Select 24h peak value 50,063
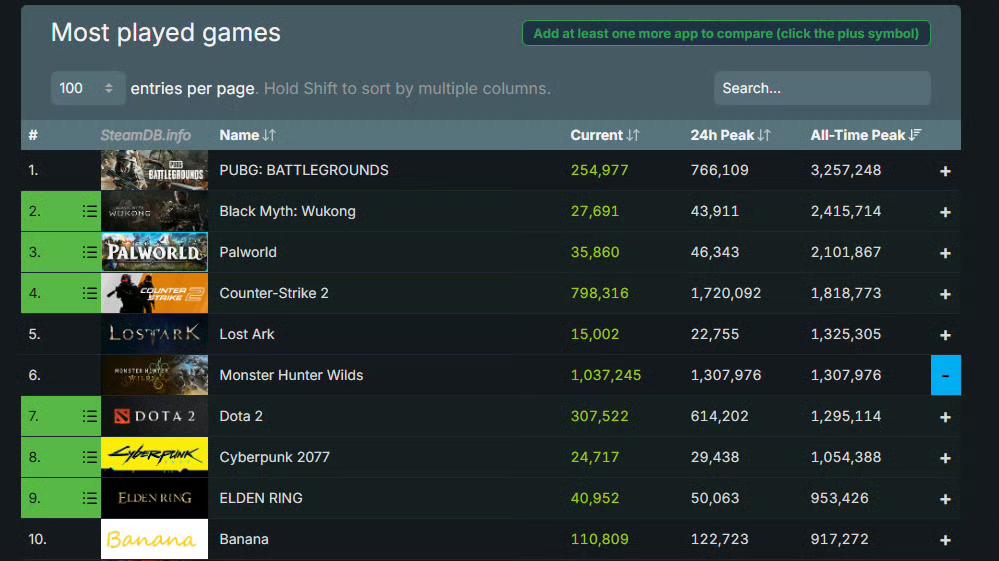Viewport: 999px width, 561px height. 715,498
